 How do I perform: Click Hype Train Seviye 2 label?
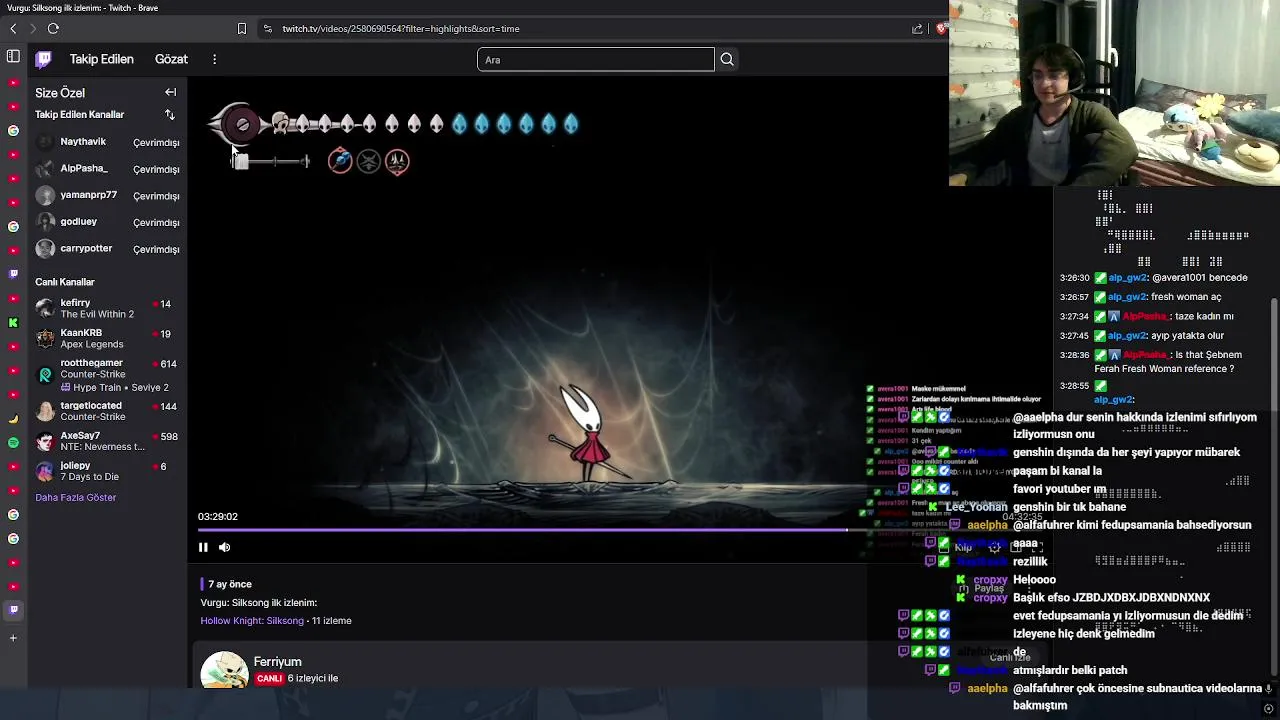click(114, 388)
